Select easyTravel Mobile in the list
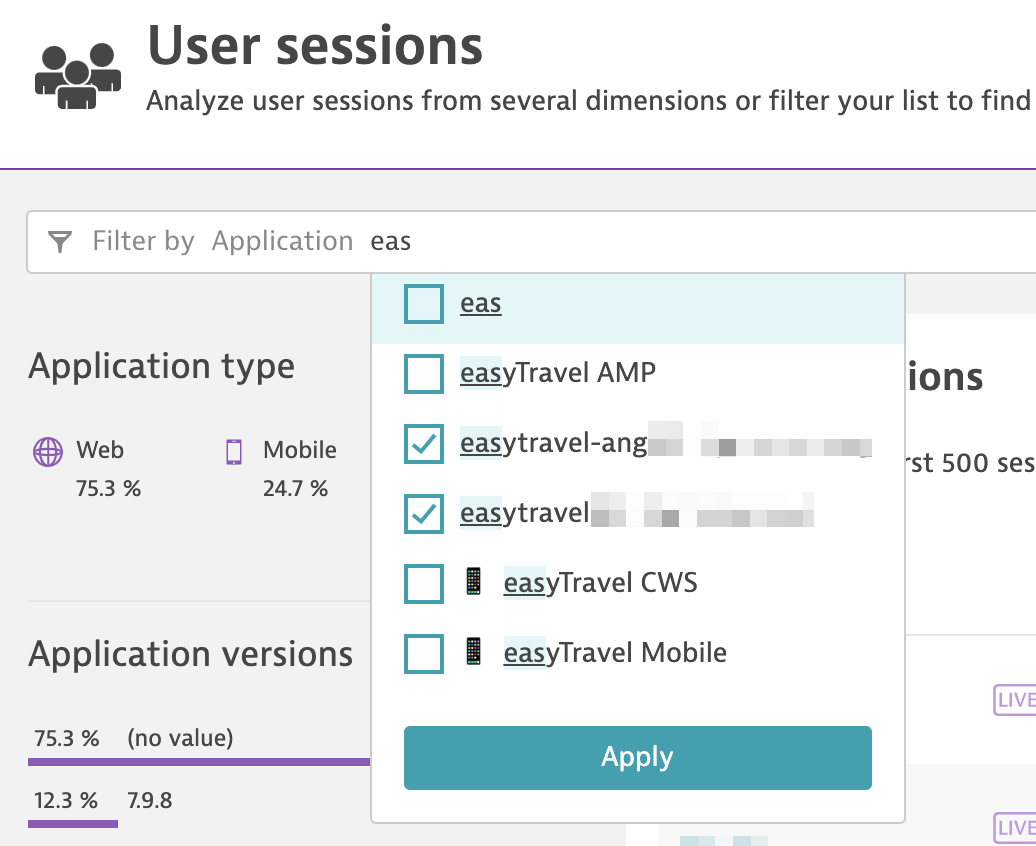This screenshot has width=1036, height=846. click(614, 653)
